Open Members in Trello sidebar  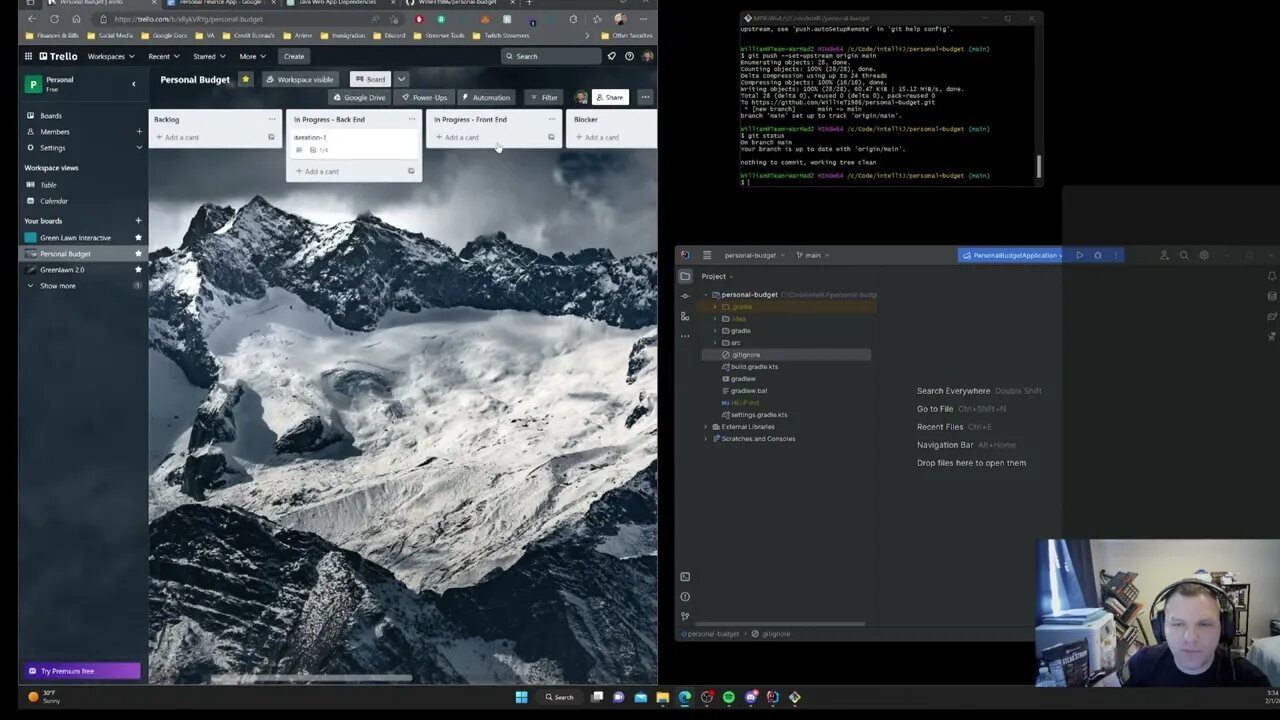pos(55,132)
